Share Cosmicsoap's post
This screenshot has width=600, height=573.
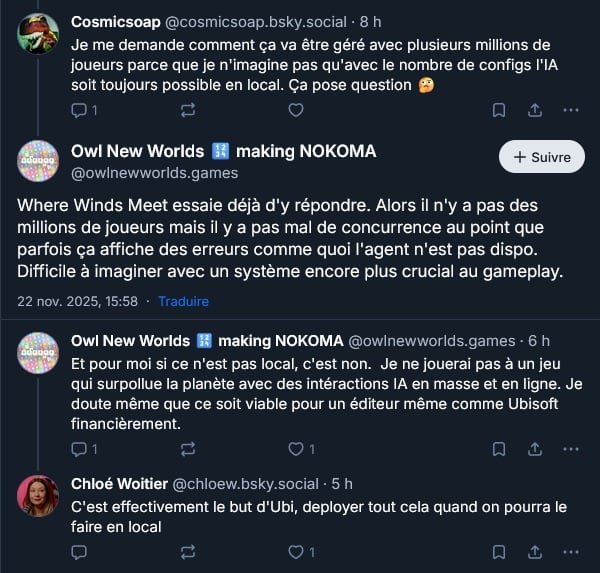[x=535, y=110]
